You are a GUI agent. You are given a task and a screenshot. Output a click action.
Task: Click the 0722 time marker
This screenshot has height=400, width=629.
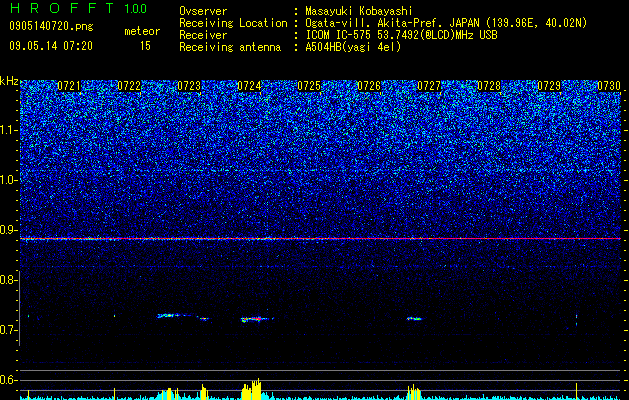pos(129,86)
